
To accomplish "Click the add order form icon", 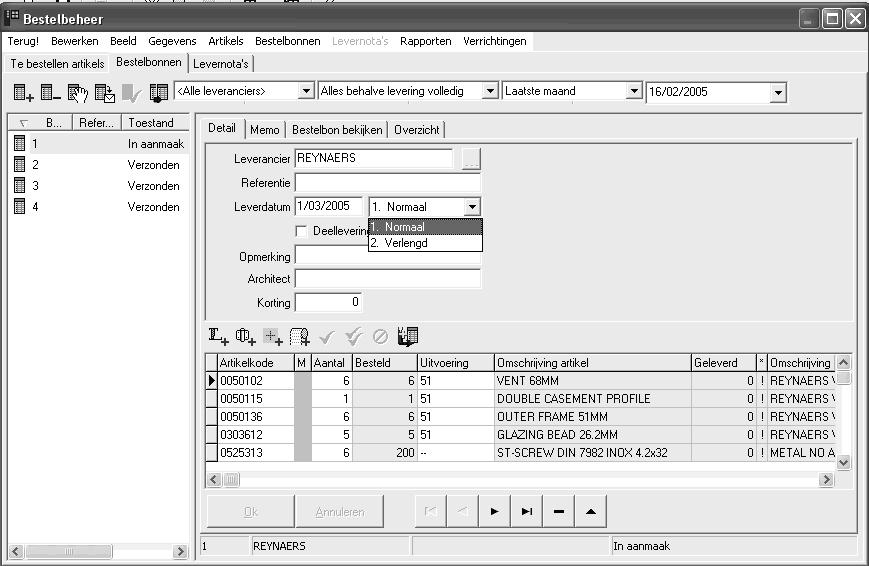I will (x=23, y=93).
